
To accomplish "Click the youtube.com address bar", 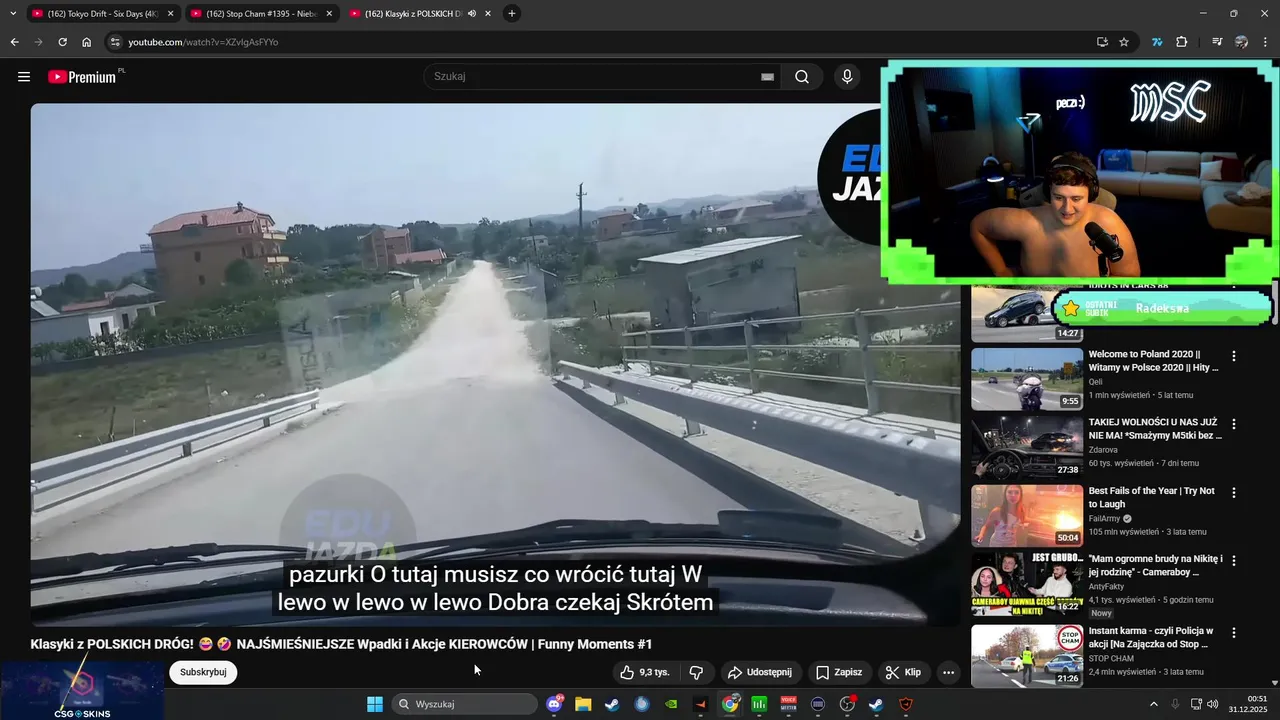I will point(600,42).
